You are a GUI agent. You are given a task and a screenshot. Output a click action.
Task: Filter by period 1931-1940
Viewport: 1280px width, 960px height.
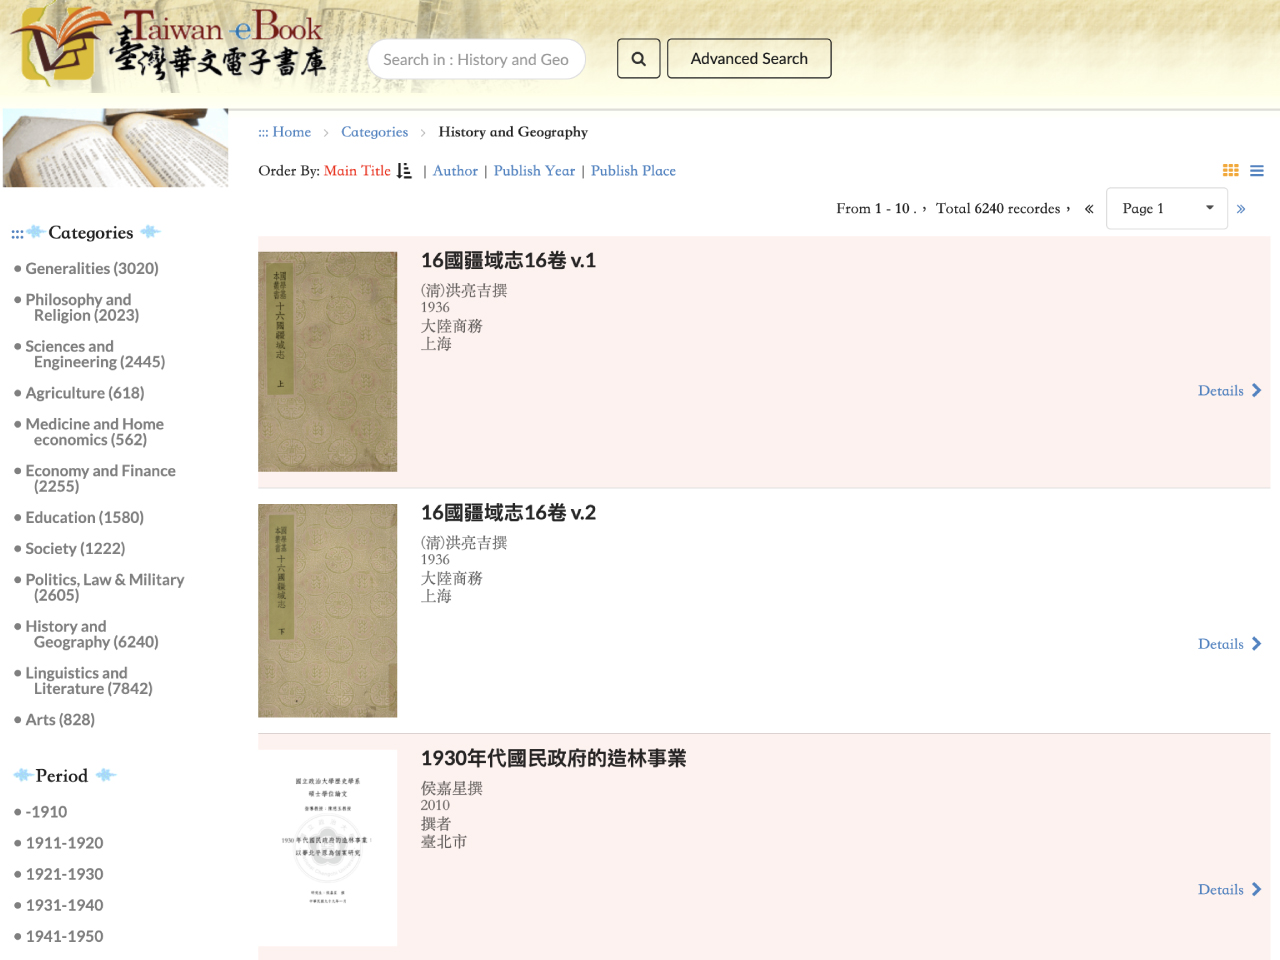click(64, 905)
